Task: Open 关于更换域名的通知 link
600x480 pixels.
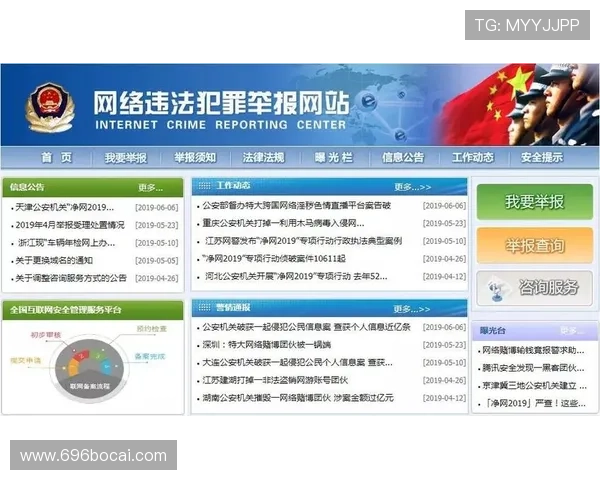Action: 54,261
